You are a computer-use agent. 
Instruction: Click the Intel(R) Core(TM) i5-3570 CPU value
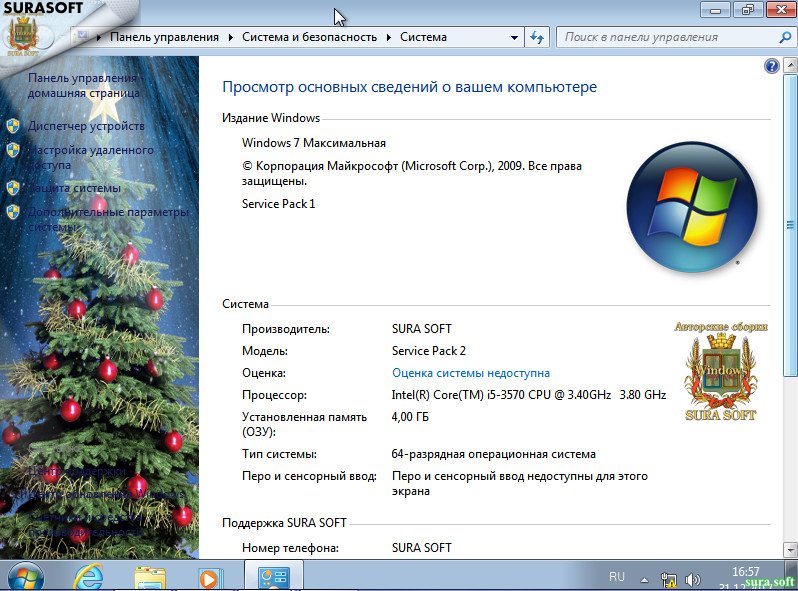(x=529, y=395)
